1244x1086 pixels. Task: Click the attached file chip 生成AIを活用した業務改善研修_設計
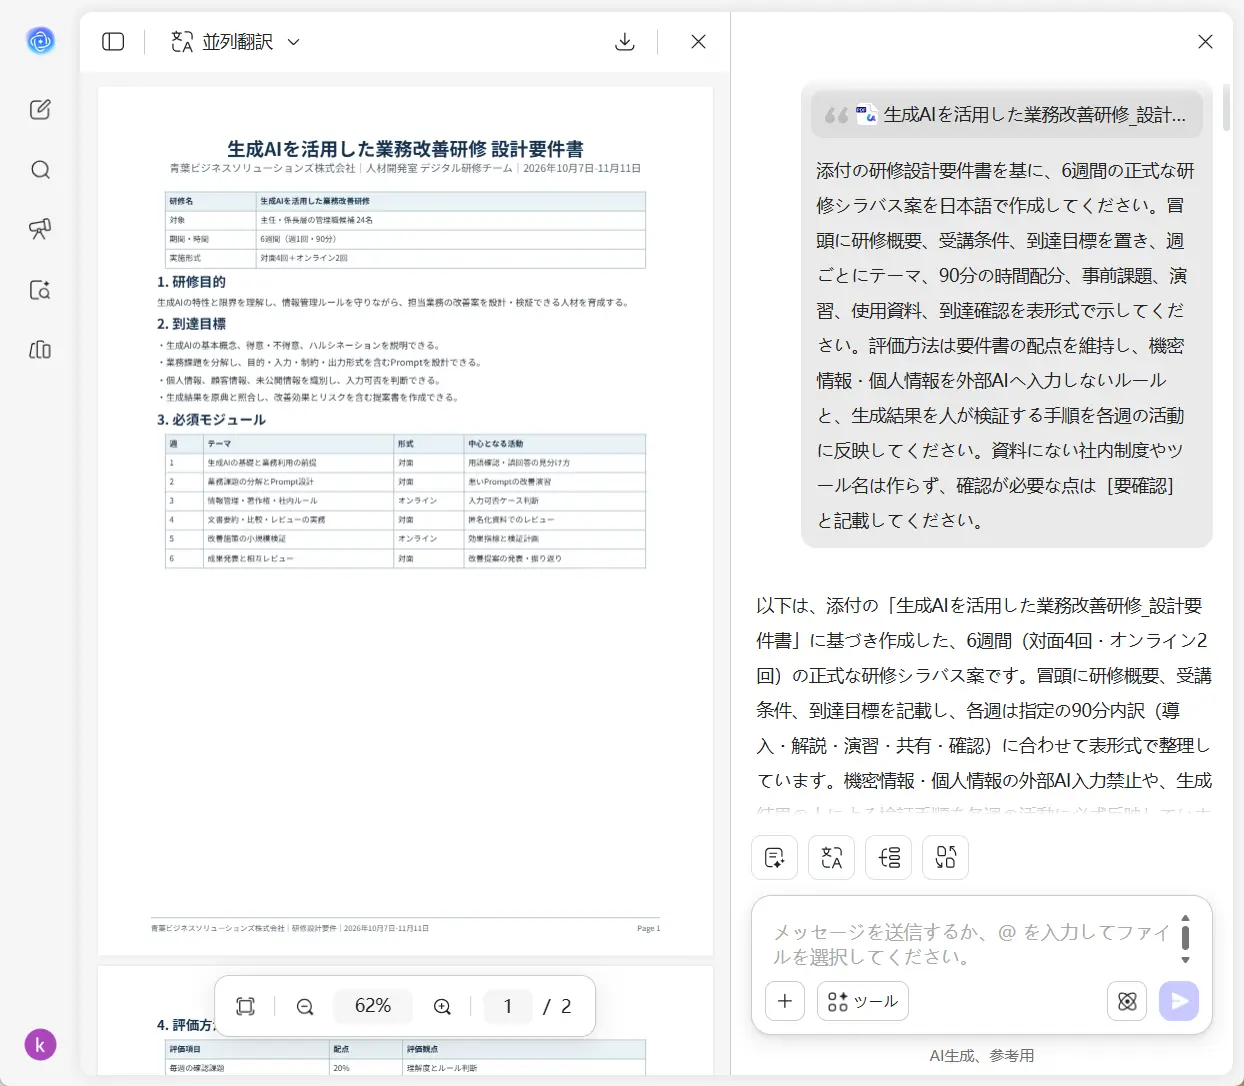pyautogui.click(x=1007, y=115)
